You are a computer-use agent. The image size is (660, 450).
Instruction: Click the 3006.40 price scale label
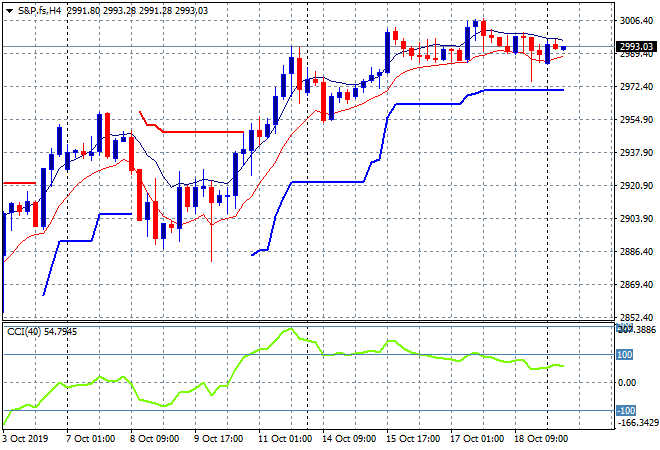[x=636, y=21]
